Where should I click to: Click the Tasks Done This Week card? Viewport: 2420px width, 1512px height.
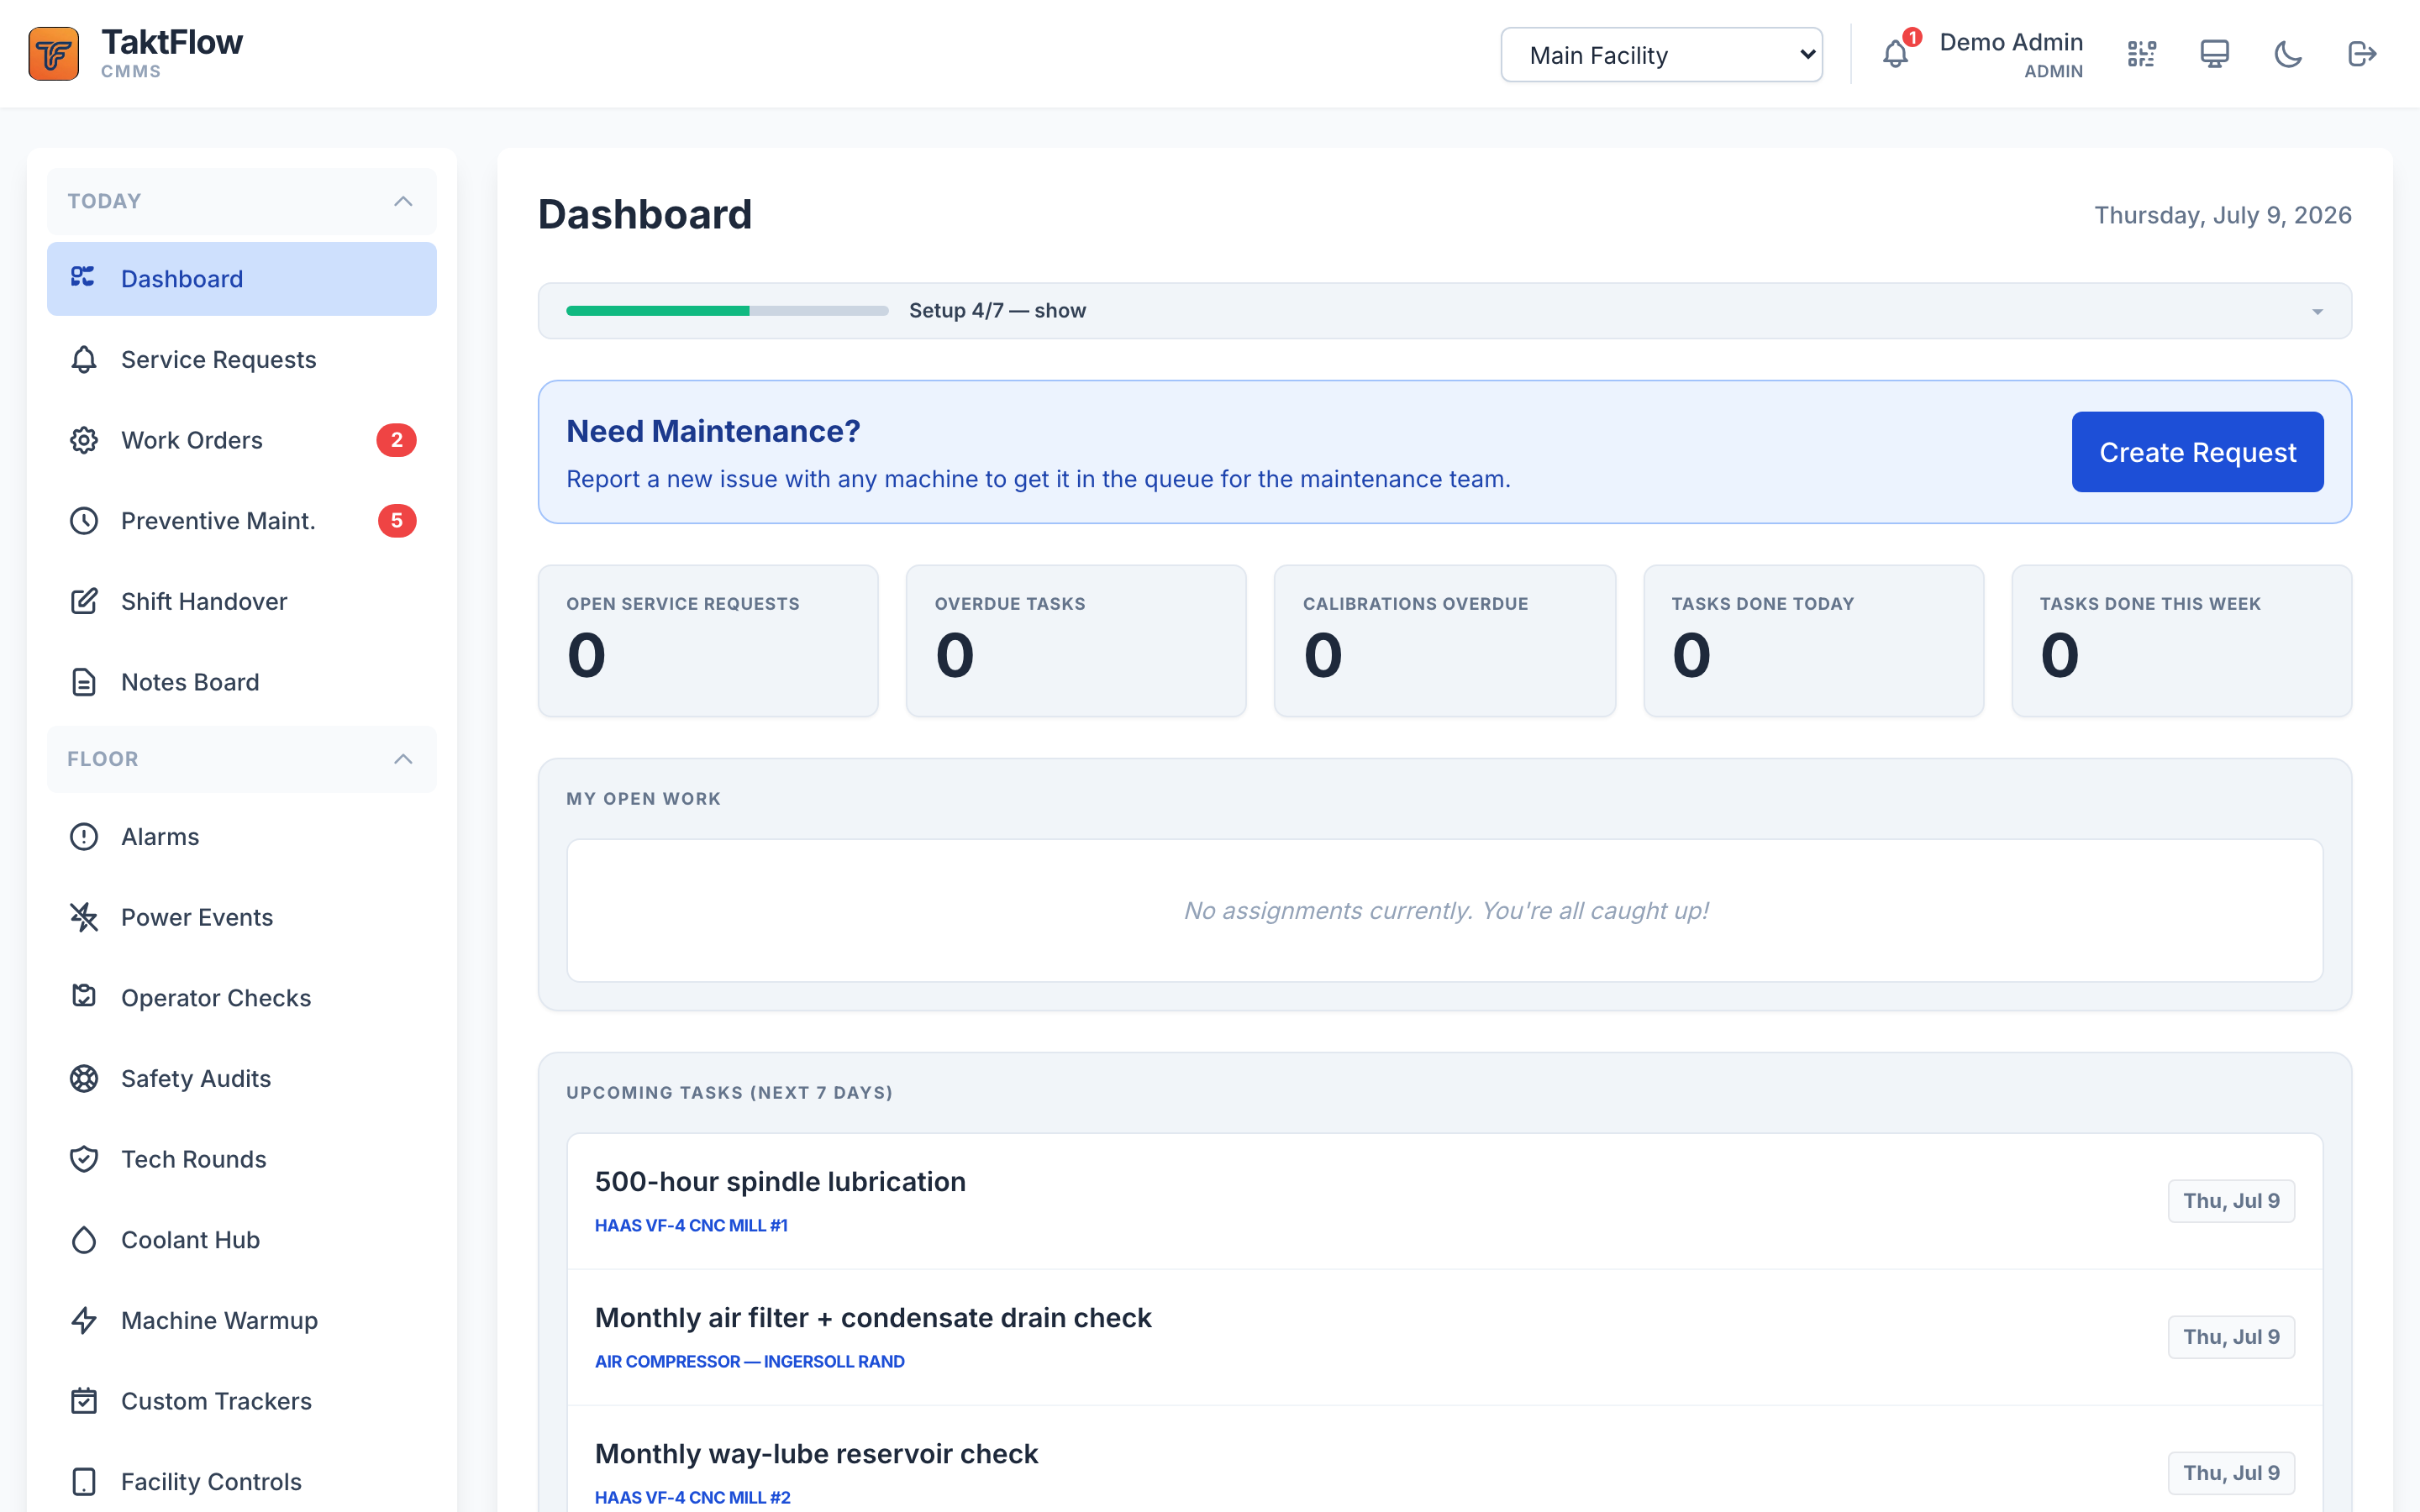click(2182, 641)
